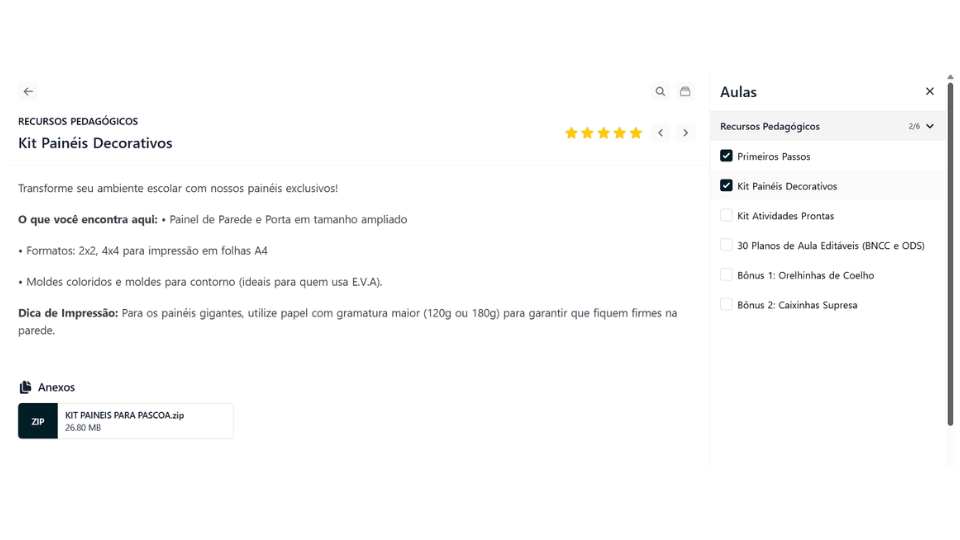Rate the lesson with the fifth star

636,133
